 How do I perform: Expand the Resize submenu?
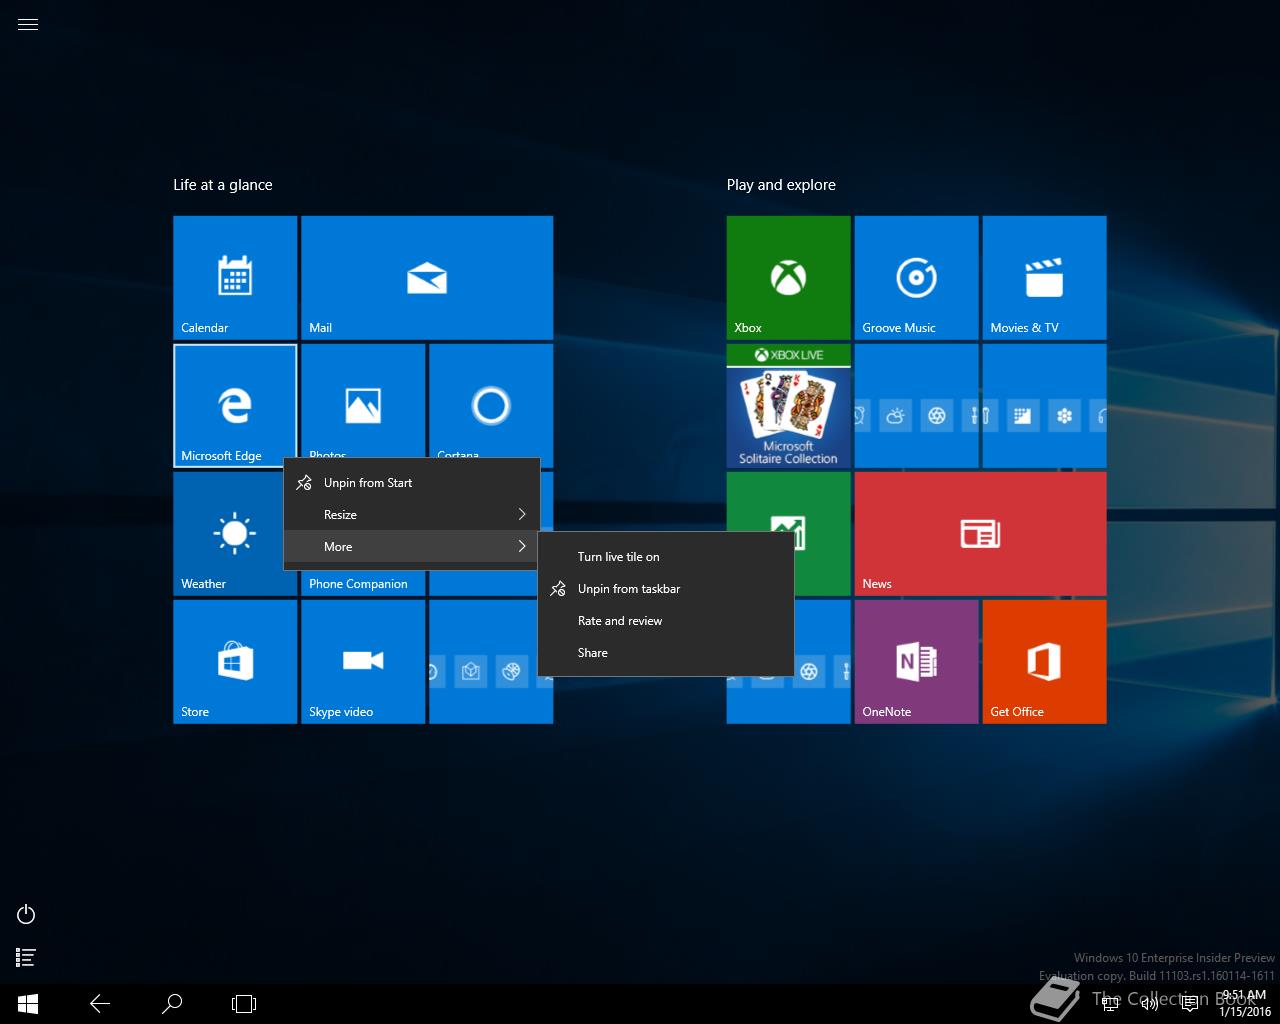point(411,515)
